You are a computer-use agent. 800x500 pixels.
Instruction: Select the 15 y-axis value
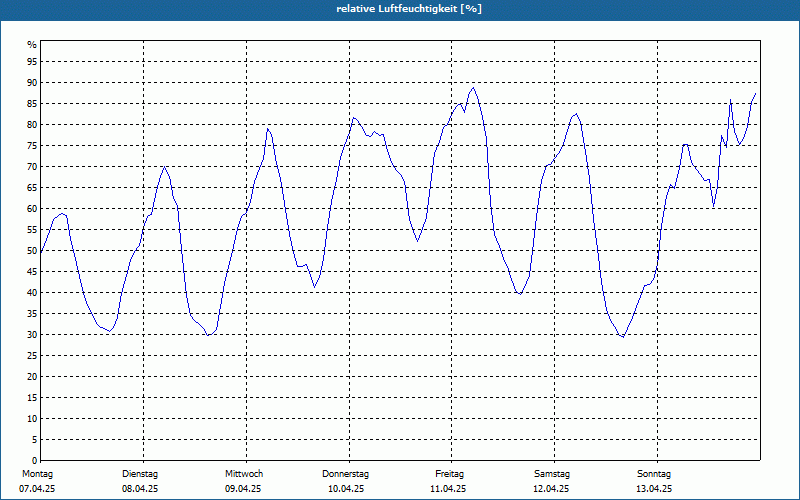[x=32, y=398]
